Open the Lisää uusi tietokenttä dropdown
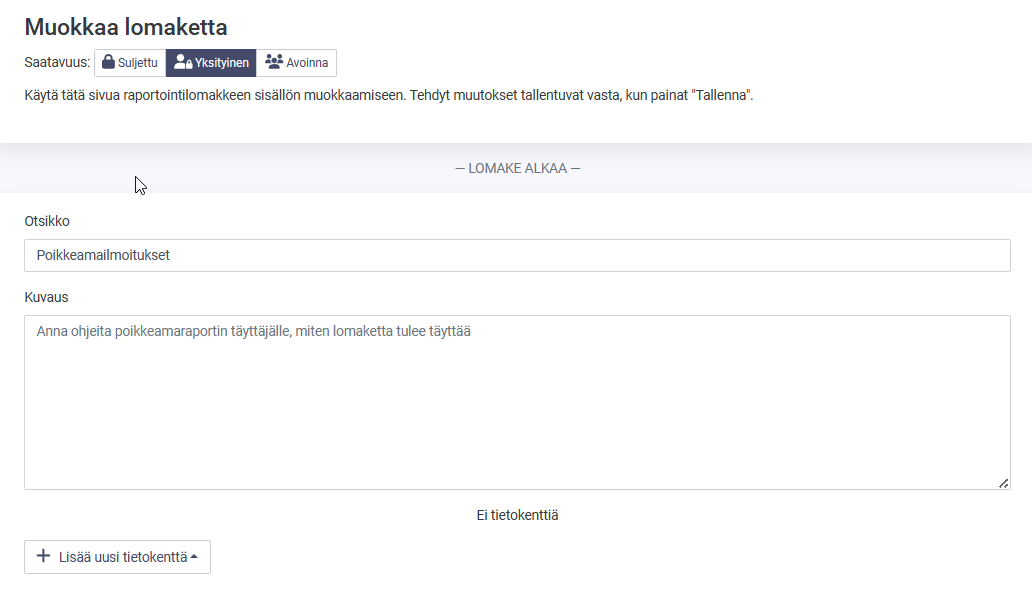Screen dimensions: 1032x596 tap(117, 557)
